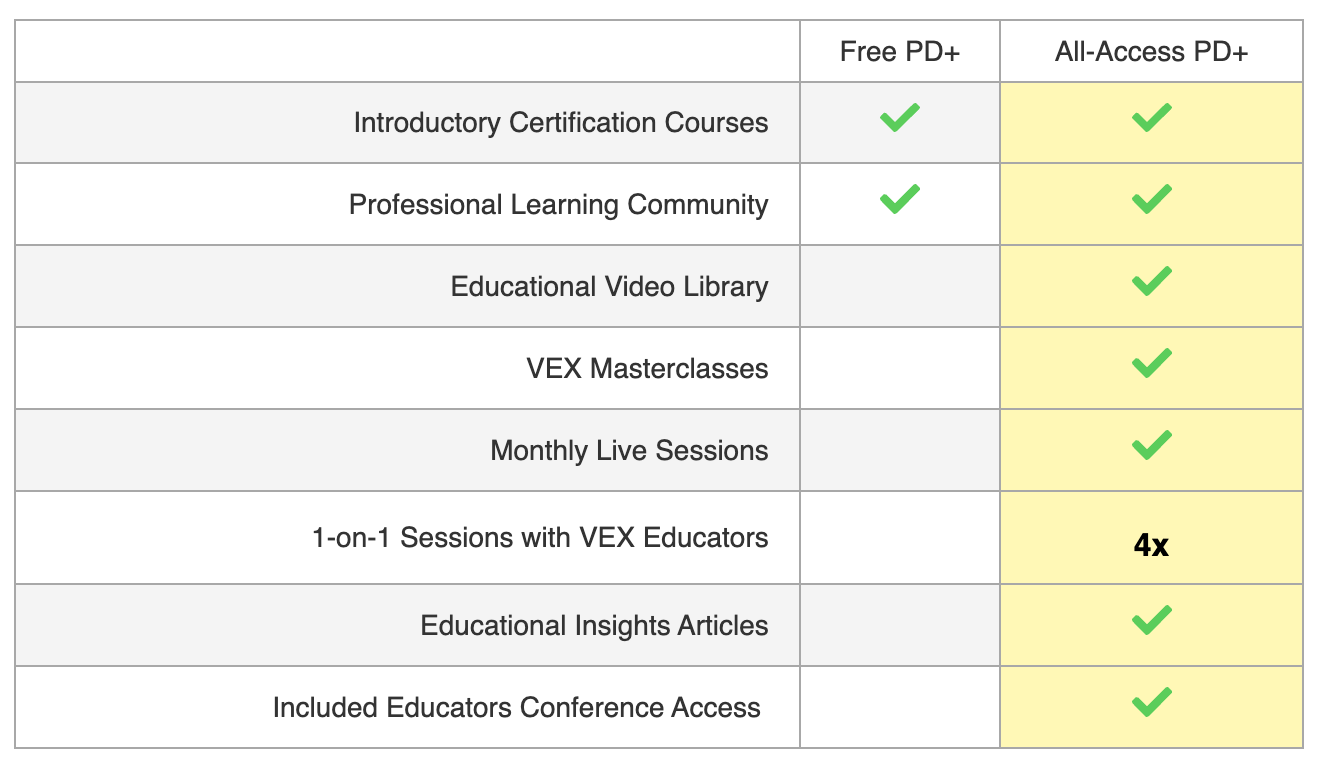This screenshot has width=1318, height=768.
Task: Click All-Access checkmark for VEX Masterclasses
Action: tap(1151, 364)
